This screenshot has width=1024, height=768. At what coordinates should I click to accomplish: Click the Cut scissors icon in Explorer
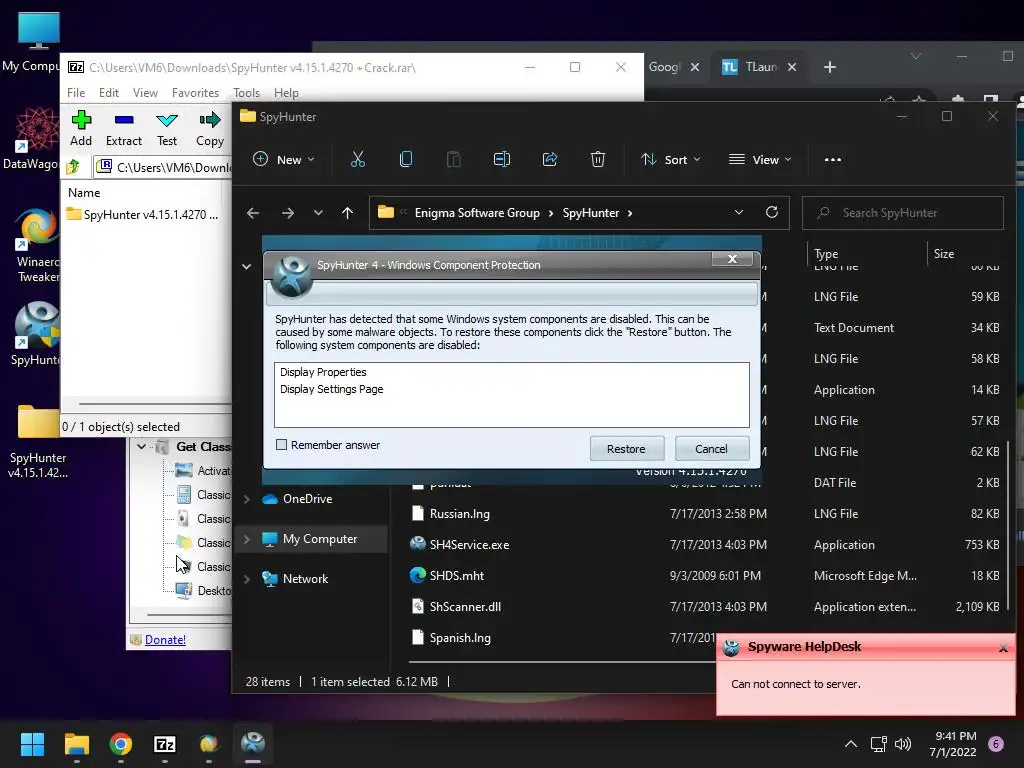[x=358, y=159]
